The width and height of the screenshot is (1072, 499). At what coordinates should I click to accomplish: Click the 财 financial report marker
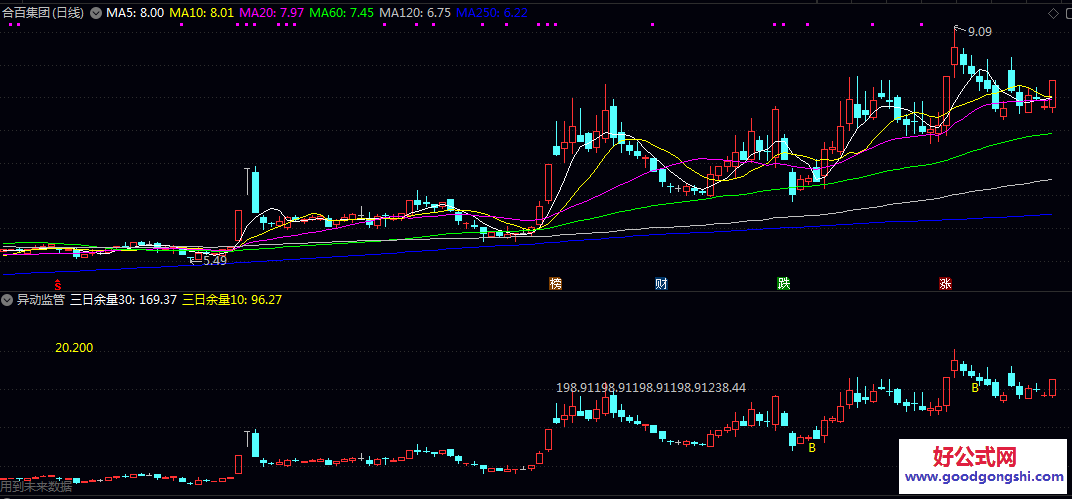661,283
